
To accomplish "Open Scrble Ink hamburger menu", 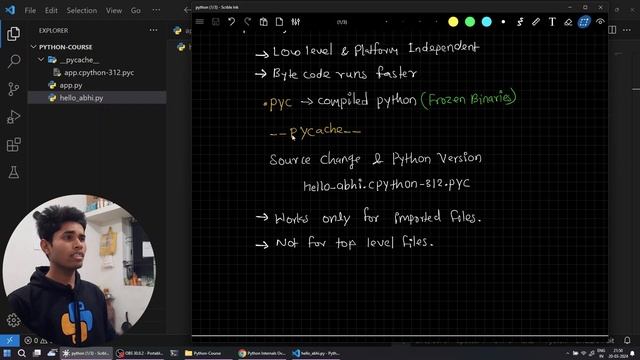I will click(200, 22).
